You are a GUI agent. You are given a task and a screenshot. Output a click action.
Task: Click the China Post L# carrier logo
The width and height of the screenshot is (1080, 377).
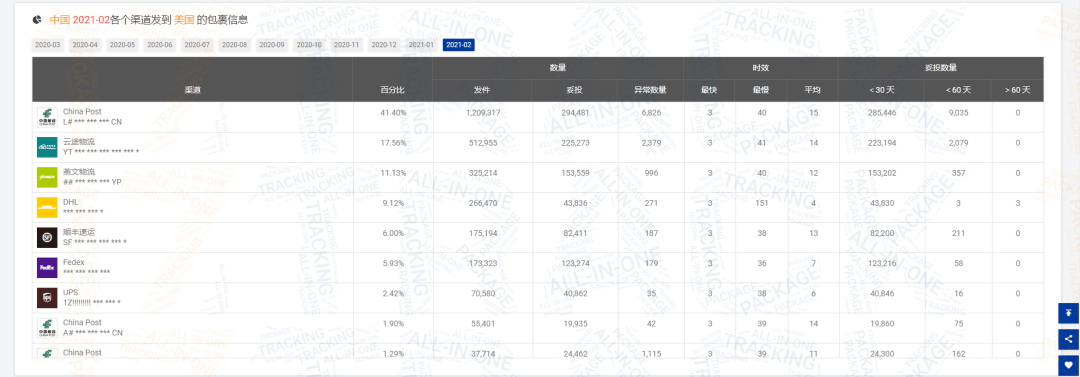pos(47,117)
